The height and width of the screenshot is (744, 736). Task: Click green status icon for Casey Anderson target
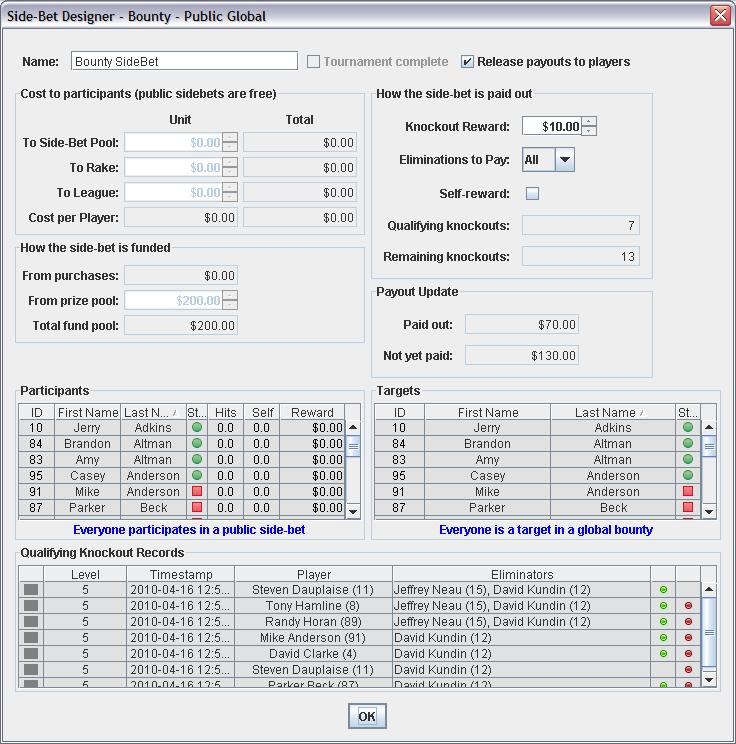(x=688, y=475)
